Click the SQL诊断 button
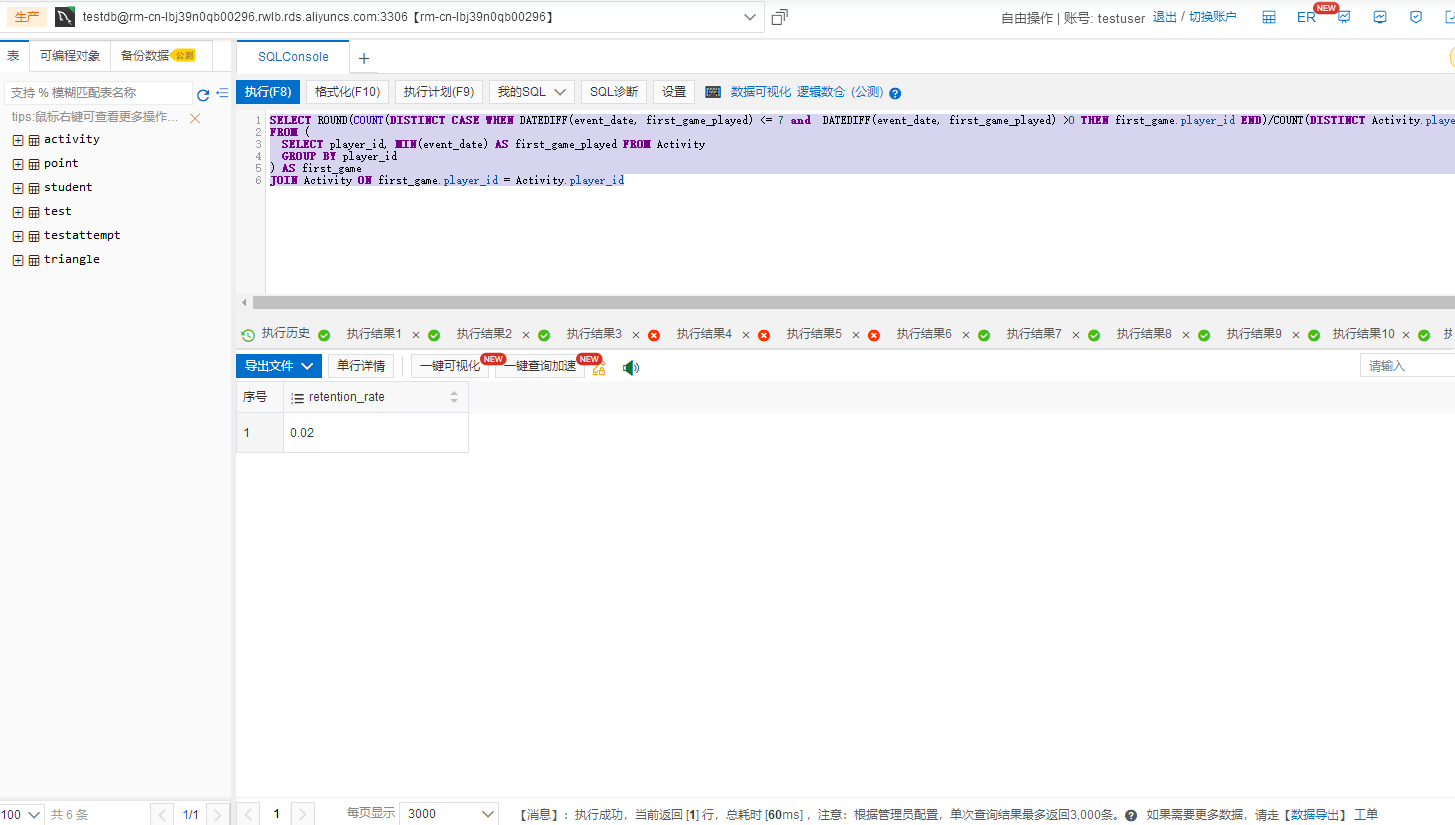This screenshot has width=1455, height=825. tap(614, 92)
